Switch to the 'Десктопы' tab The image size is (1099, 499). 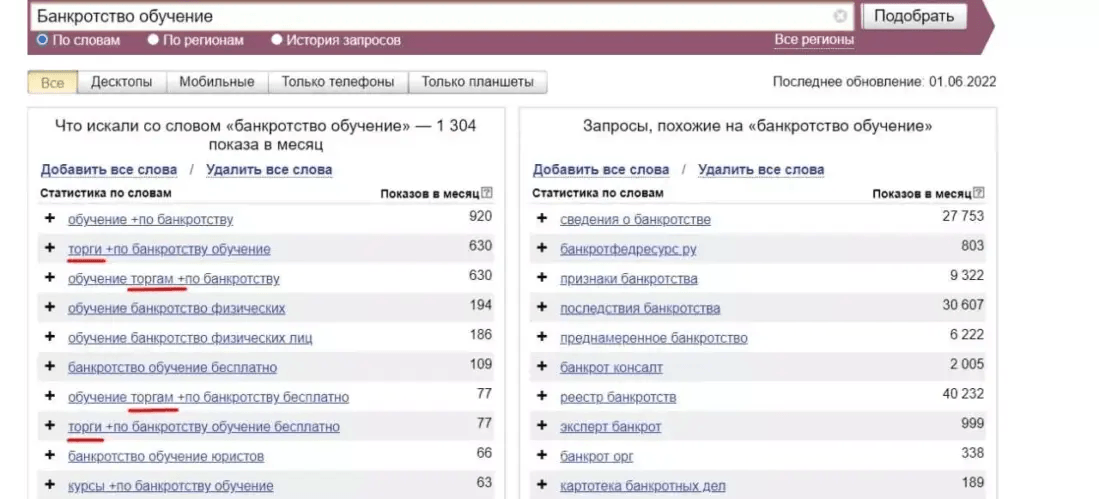tap(122, 82)
